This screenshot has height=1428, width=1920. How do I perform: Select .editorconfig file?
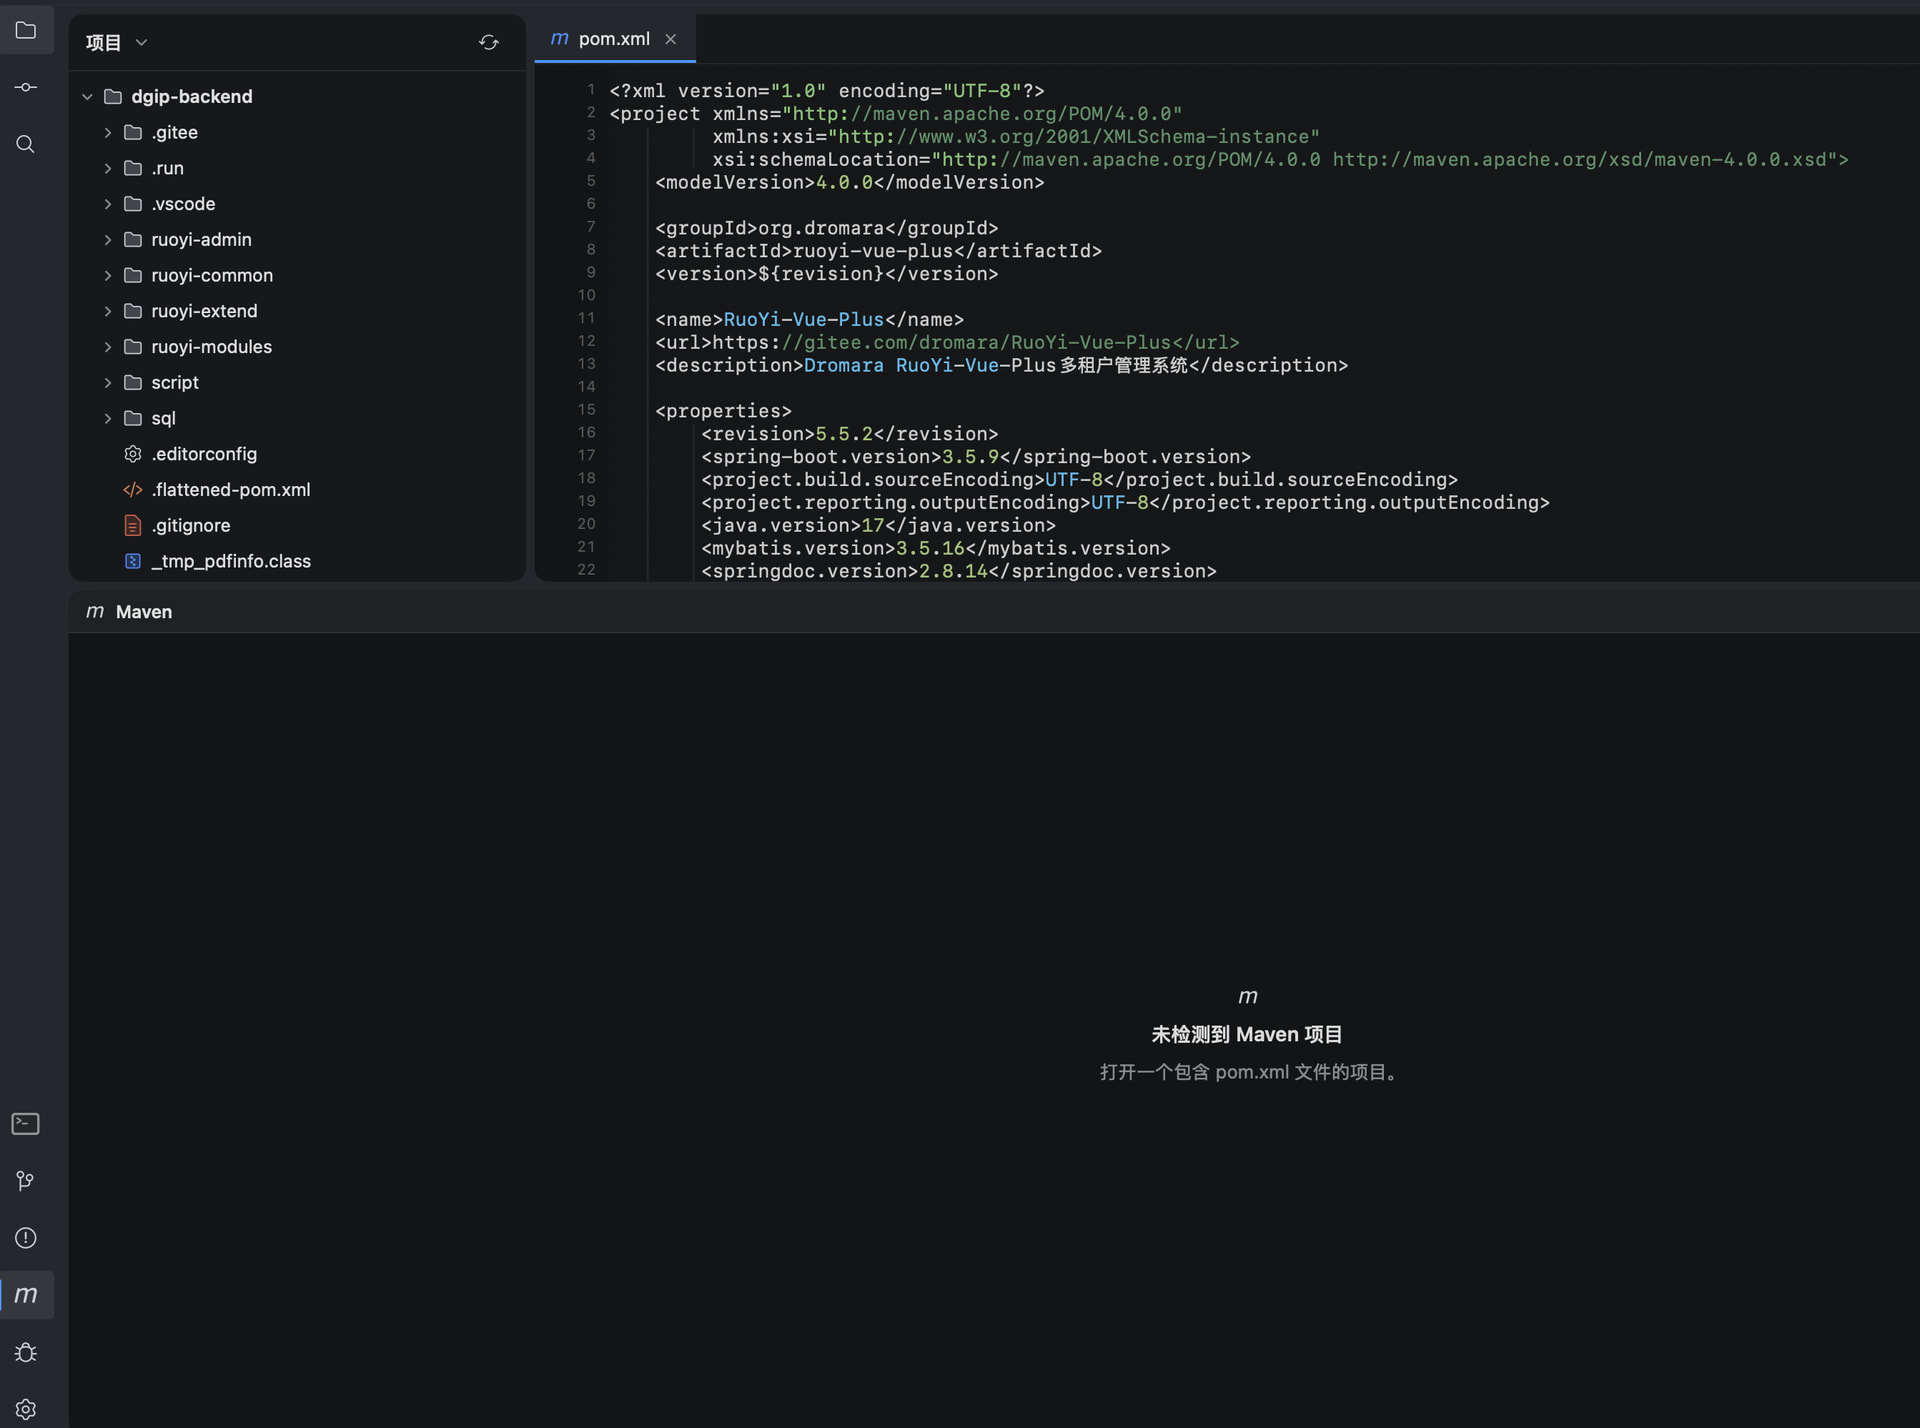pyautogui.click(x=204, y=454)
